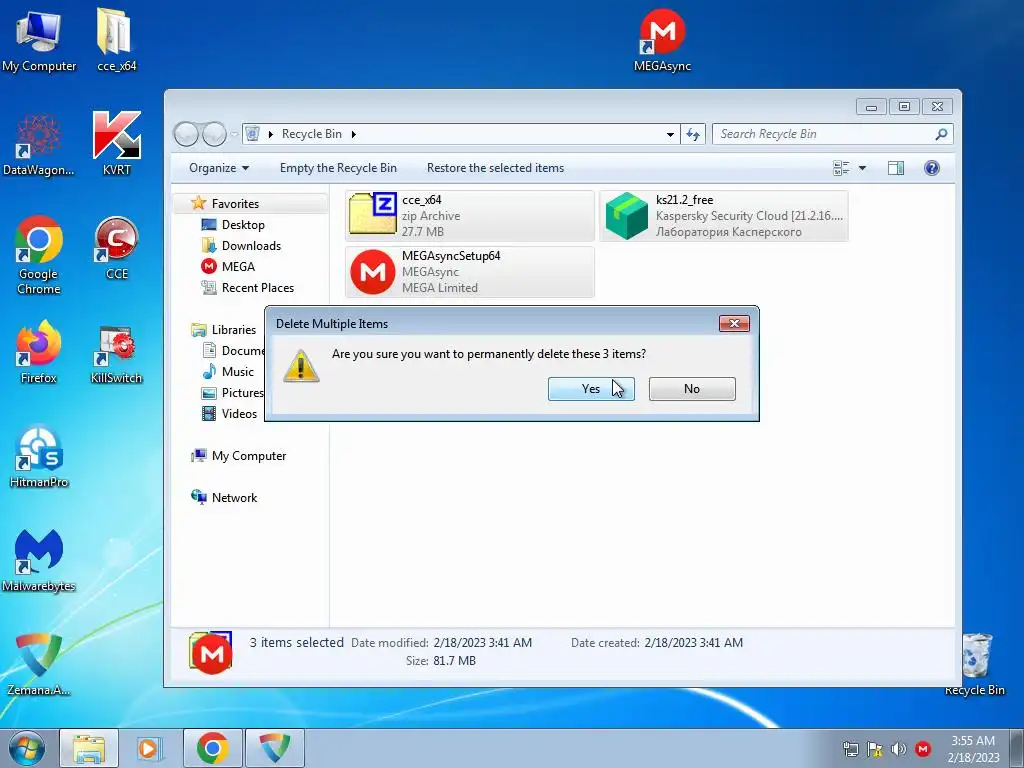
Task: Open Malwarebytes desktop shortcut
Action: [x=39, y=560]
